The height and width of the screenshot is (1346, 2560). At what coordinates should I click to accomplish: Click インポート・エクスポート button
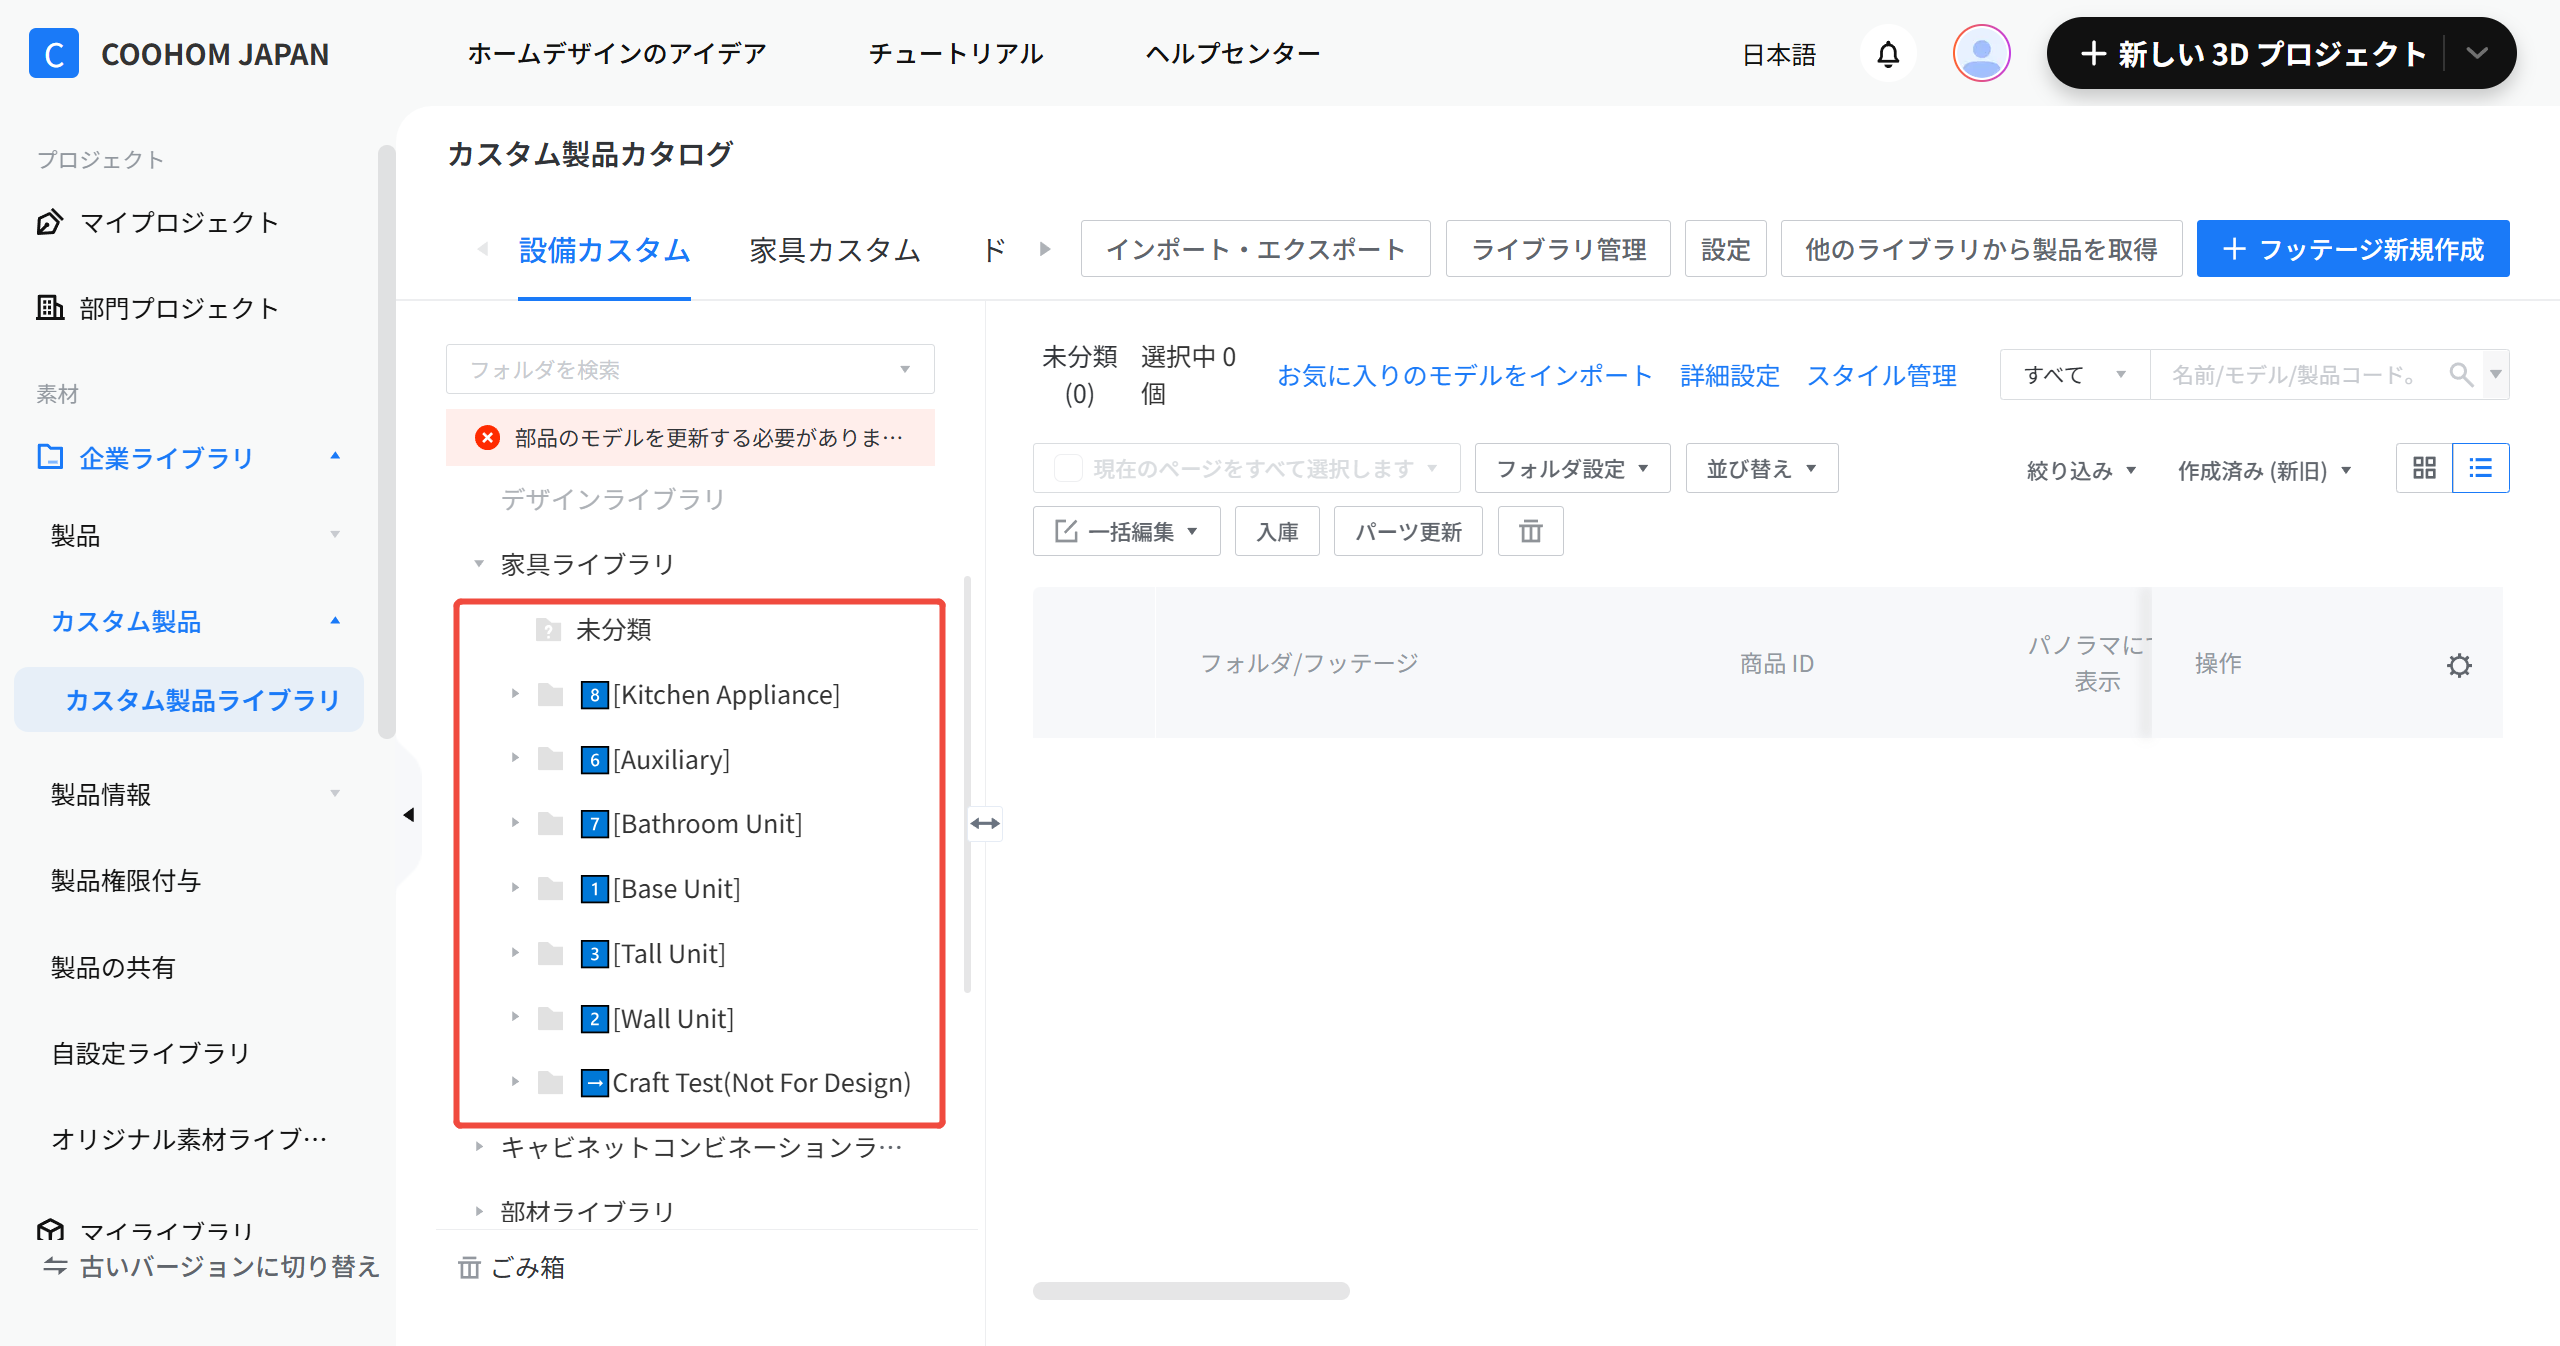1256,248
